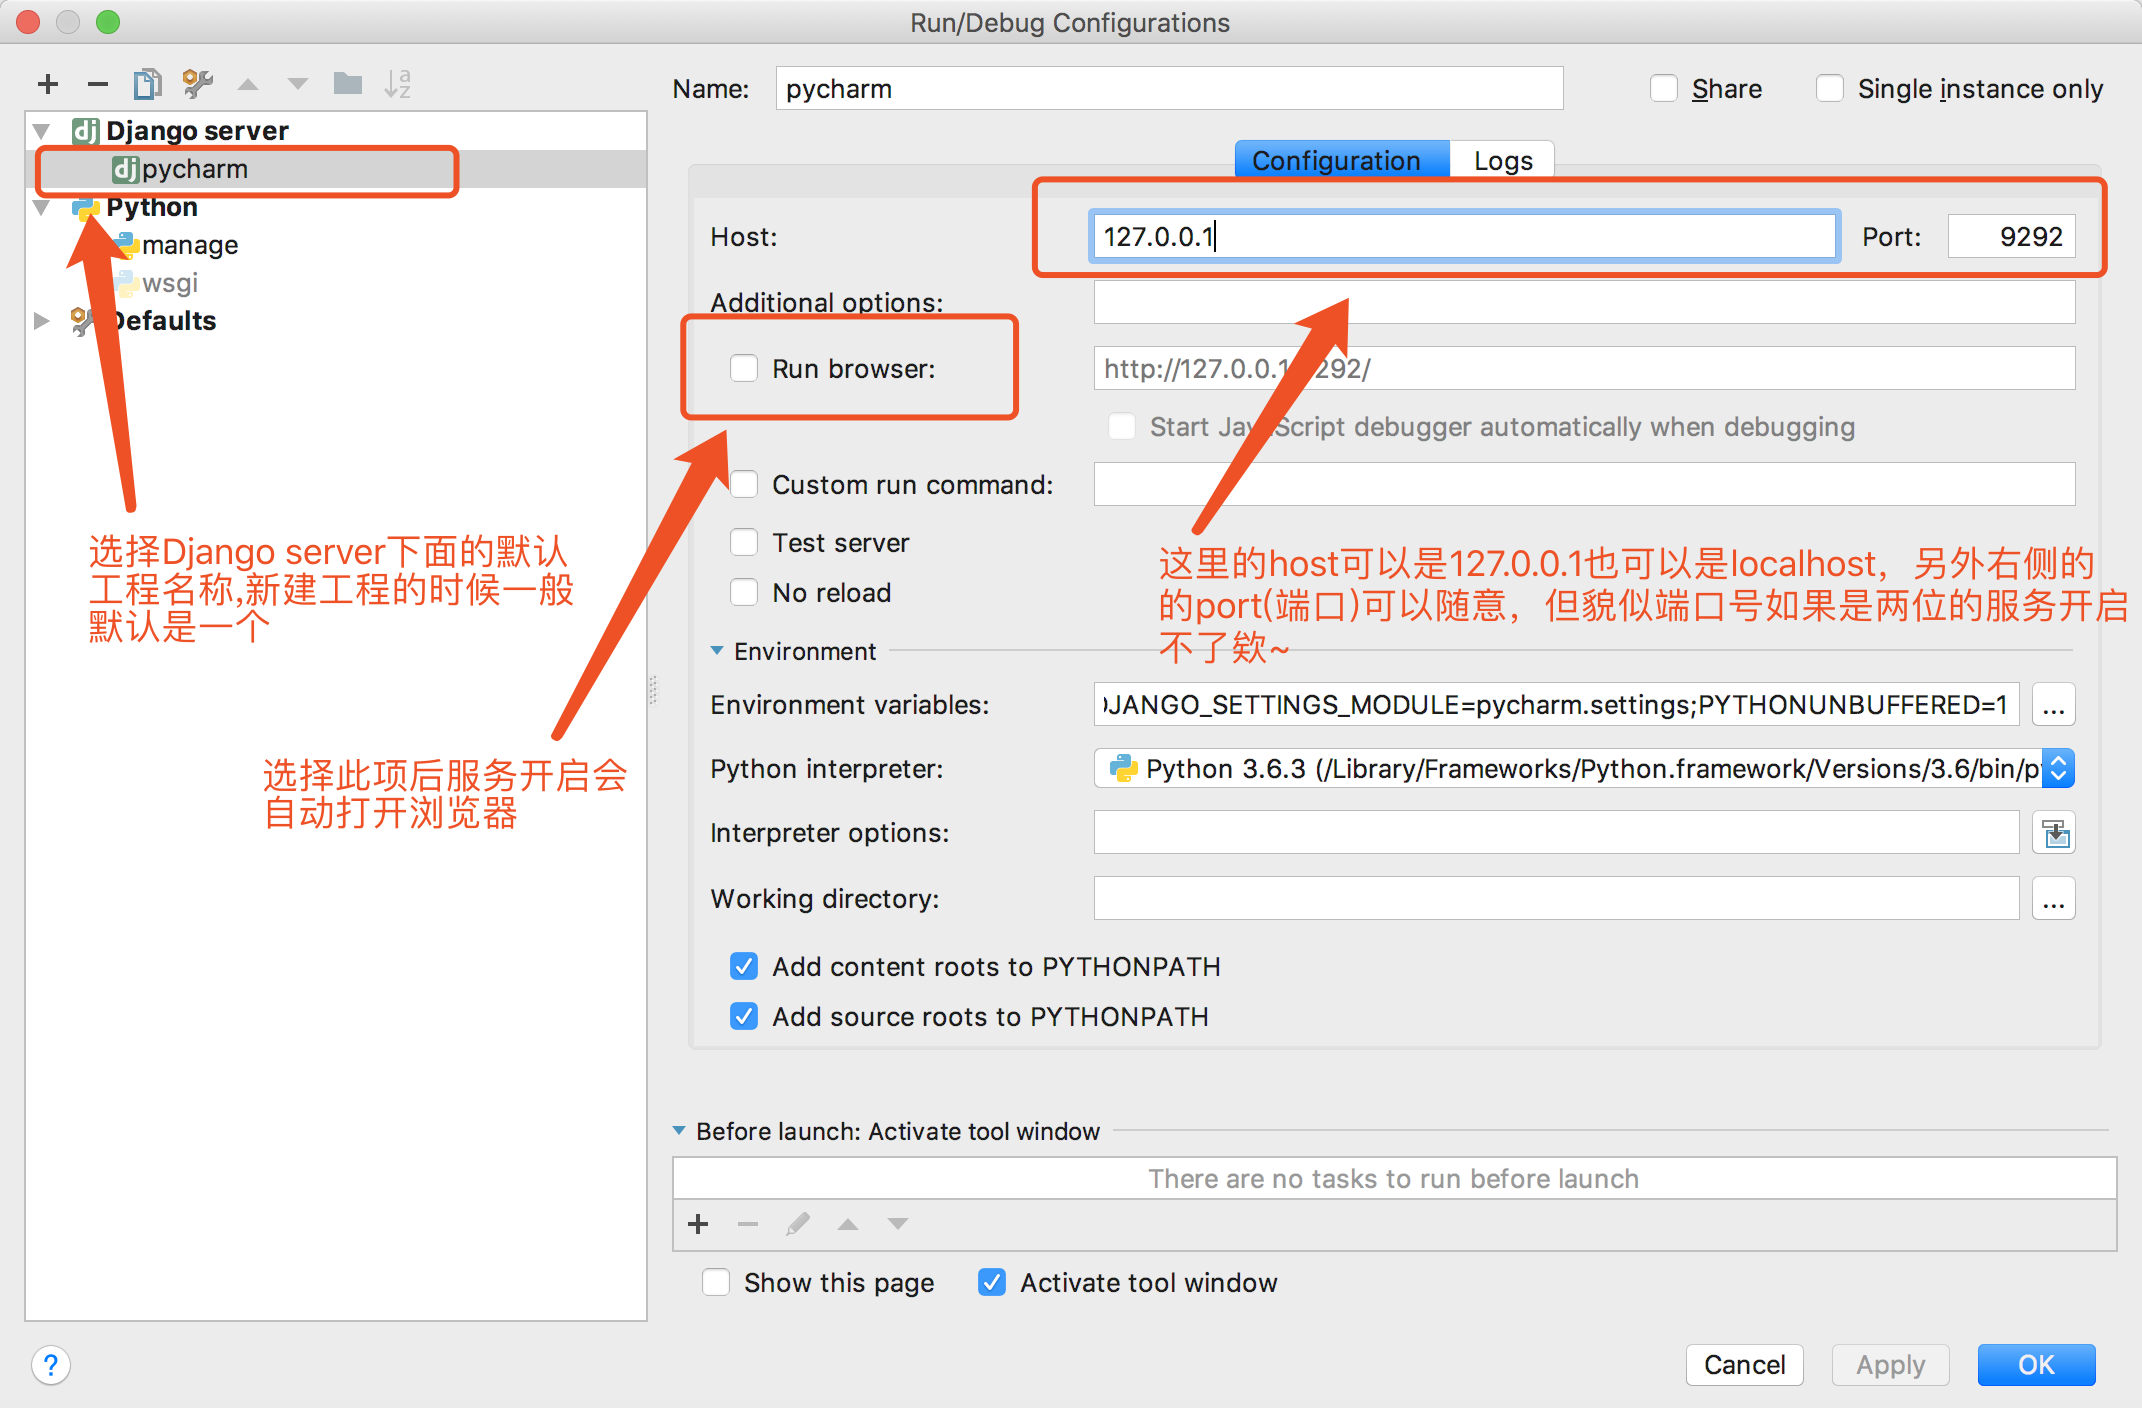
Task: Switch to the Logs tab
Action: (1502, 160)
